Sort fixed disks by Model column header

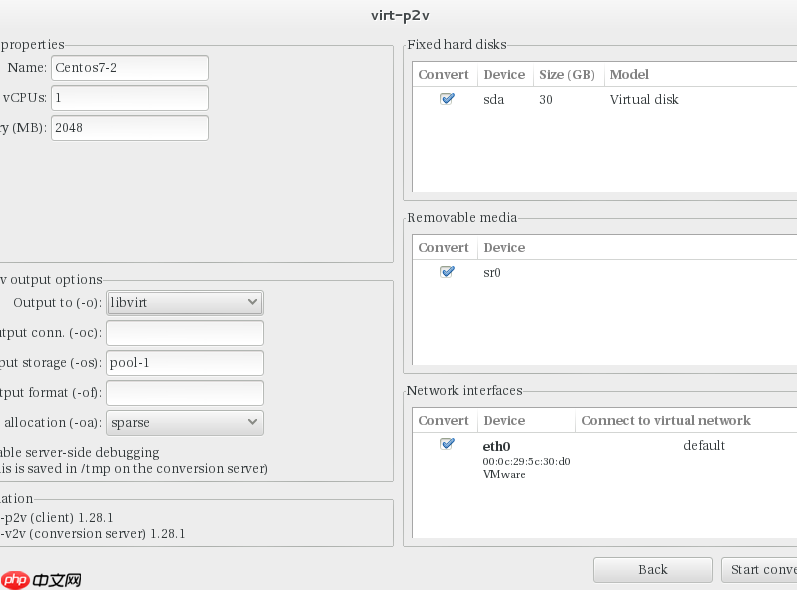point(700,75)
